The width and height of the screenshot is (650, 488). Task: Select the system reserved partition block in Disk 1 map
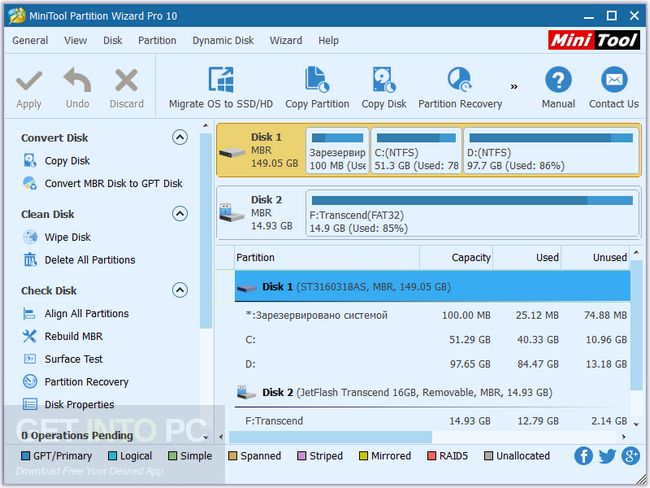337,151
